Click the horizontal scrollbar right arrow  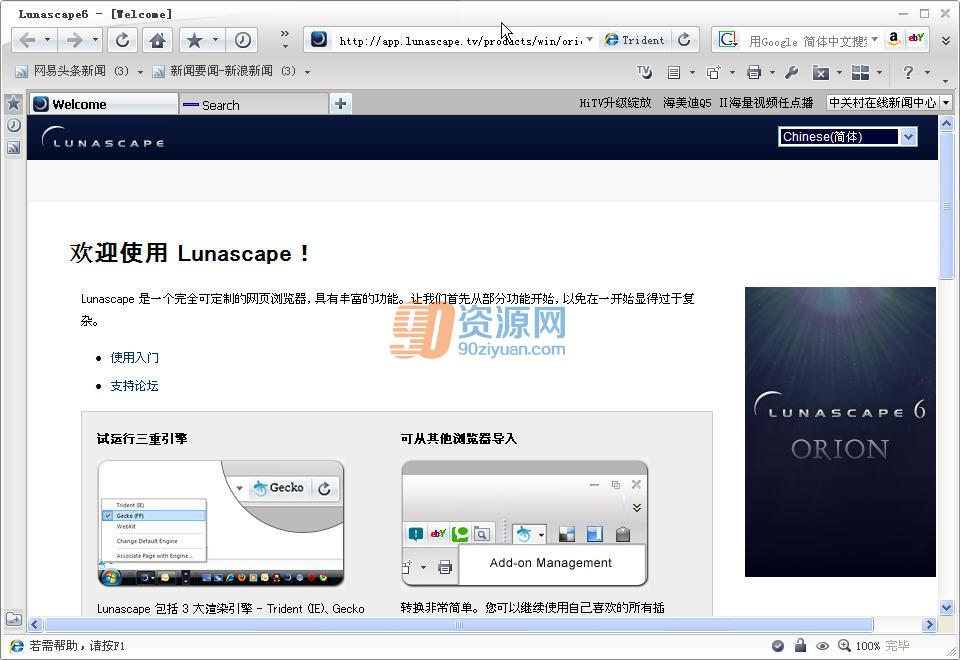[x=929, y=624]
